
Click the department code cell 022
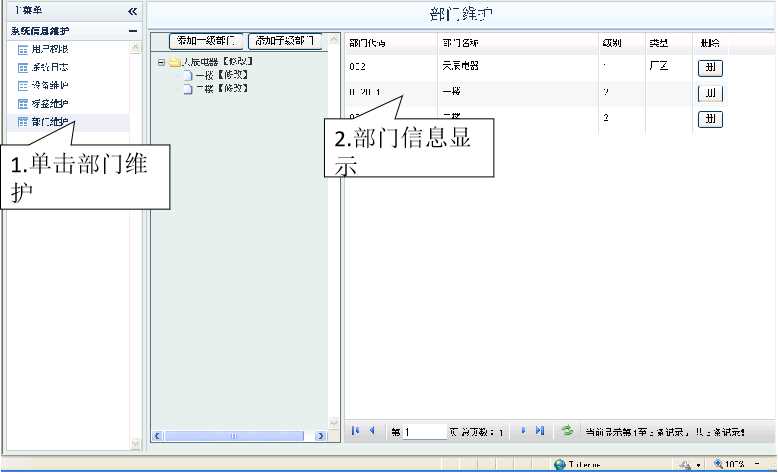[x=357, y=67]
